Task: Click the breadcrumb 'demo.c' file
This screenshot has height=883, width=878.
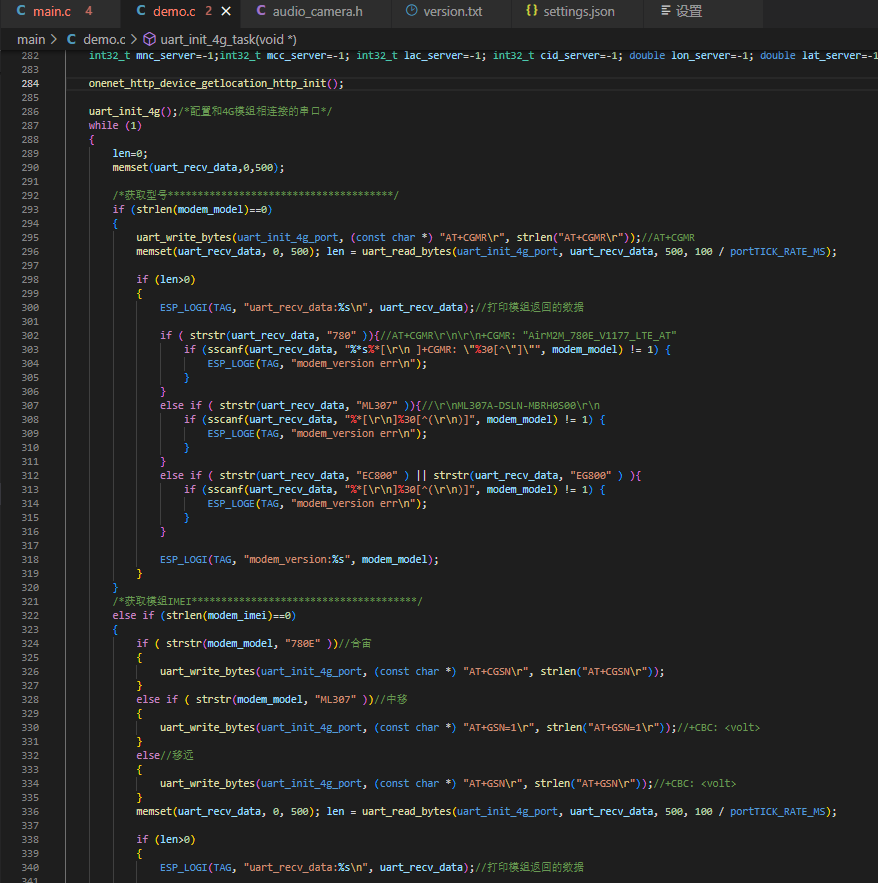Action: click(104, 39)
